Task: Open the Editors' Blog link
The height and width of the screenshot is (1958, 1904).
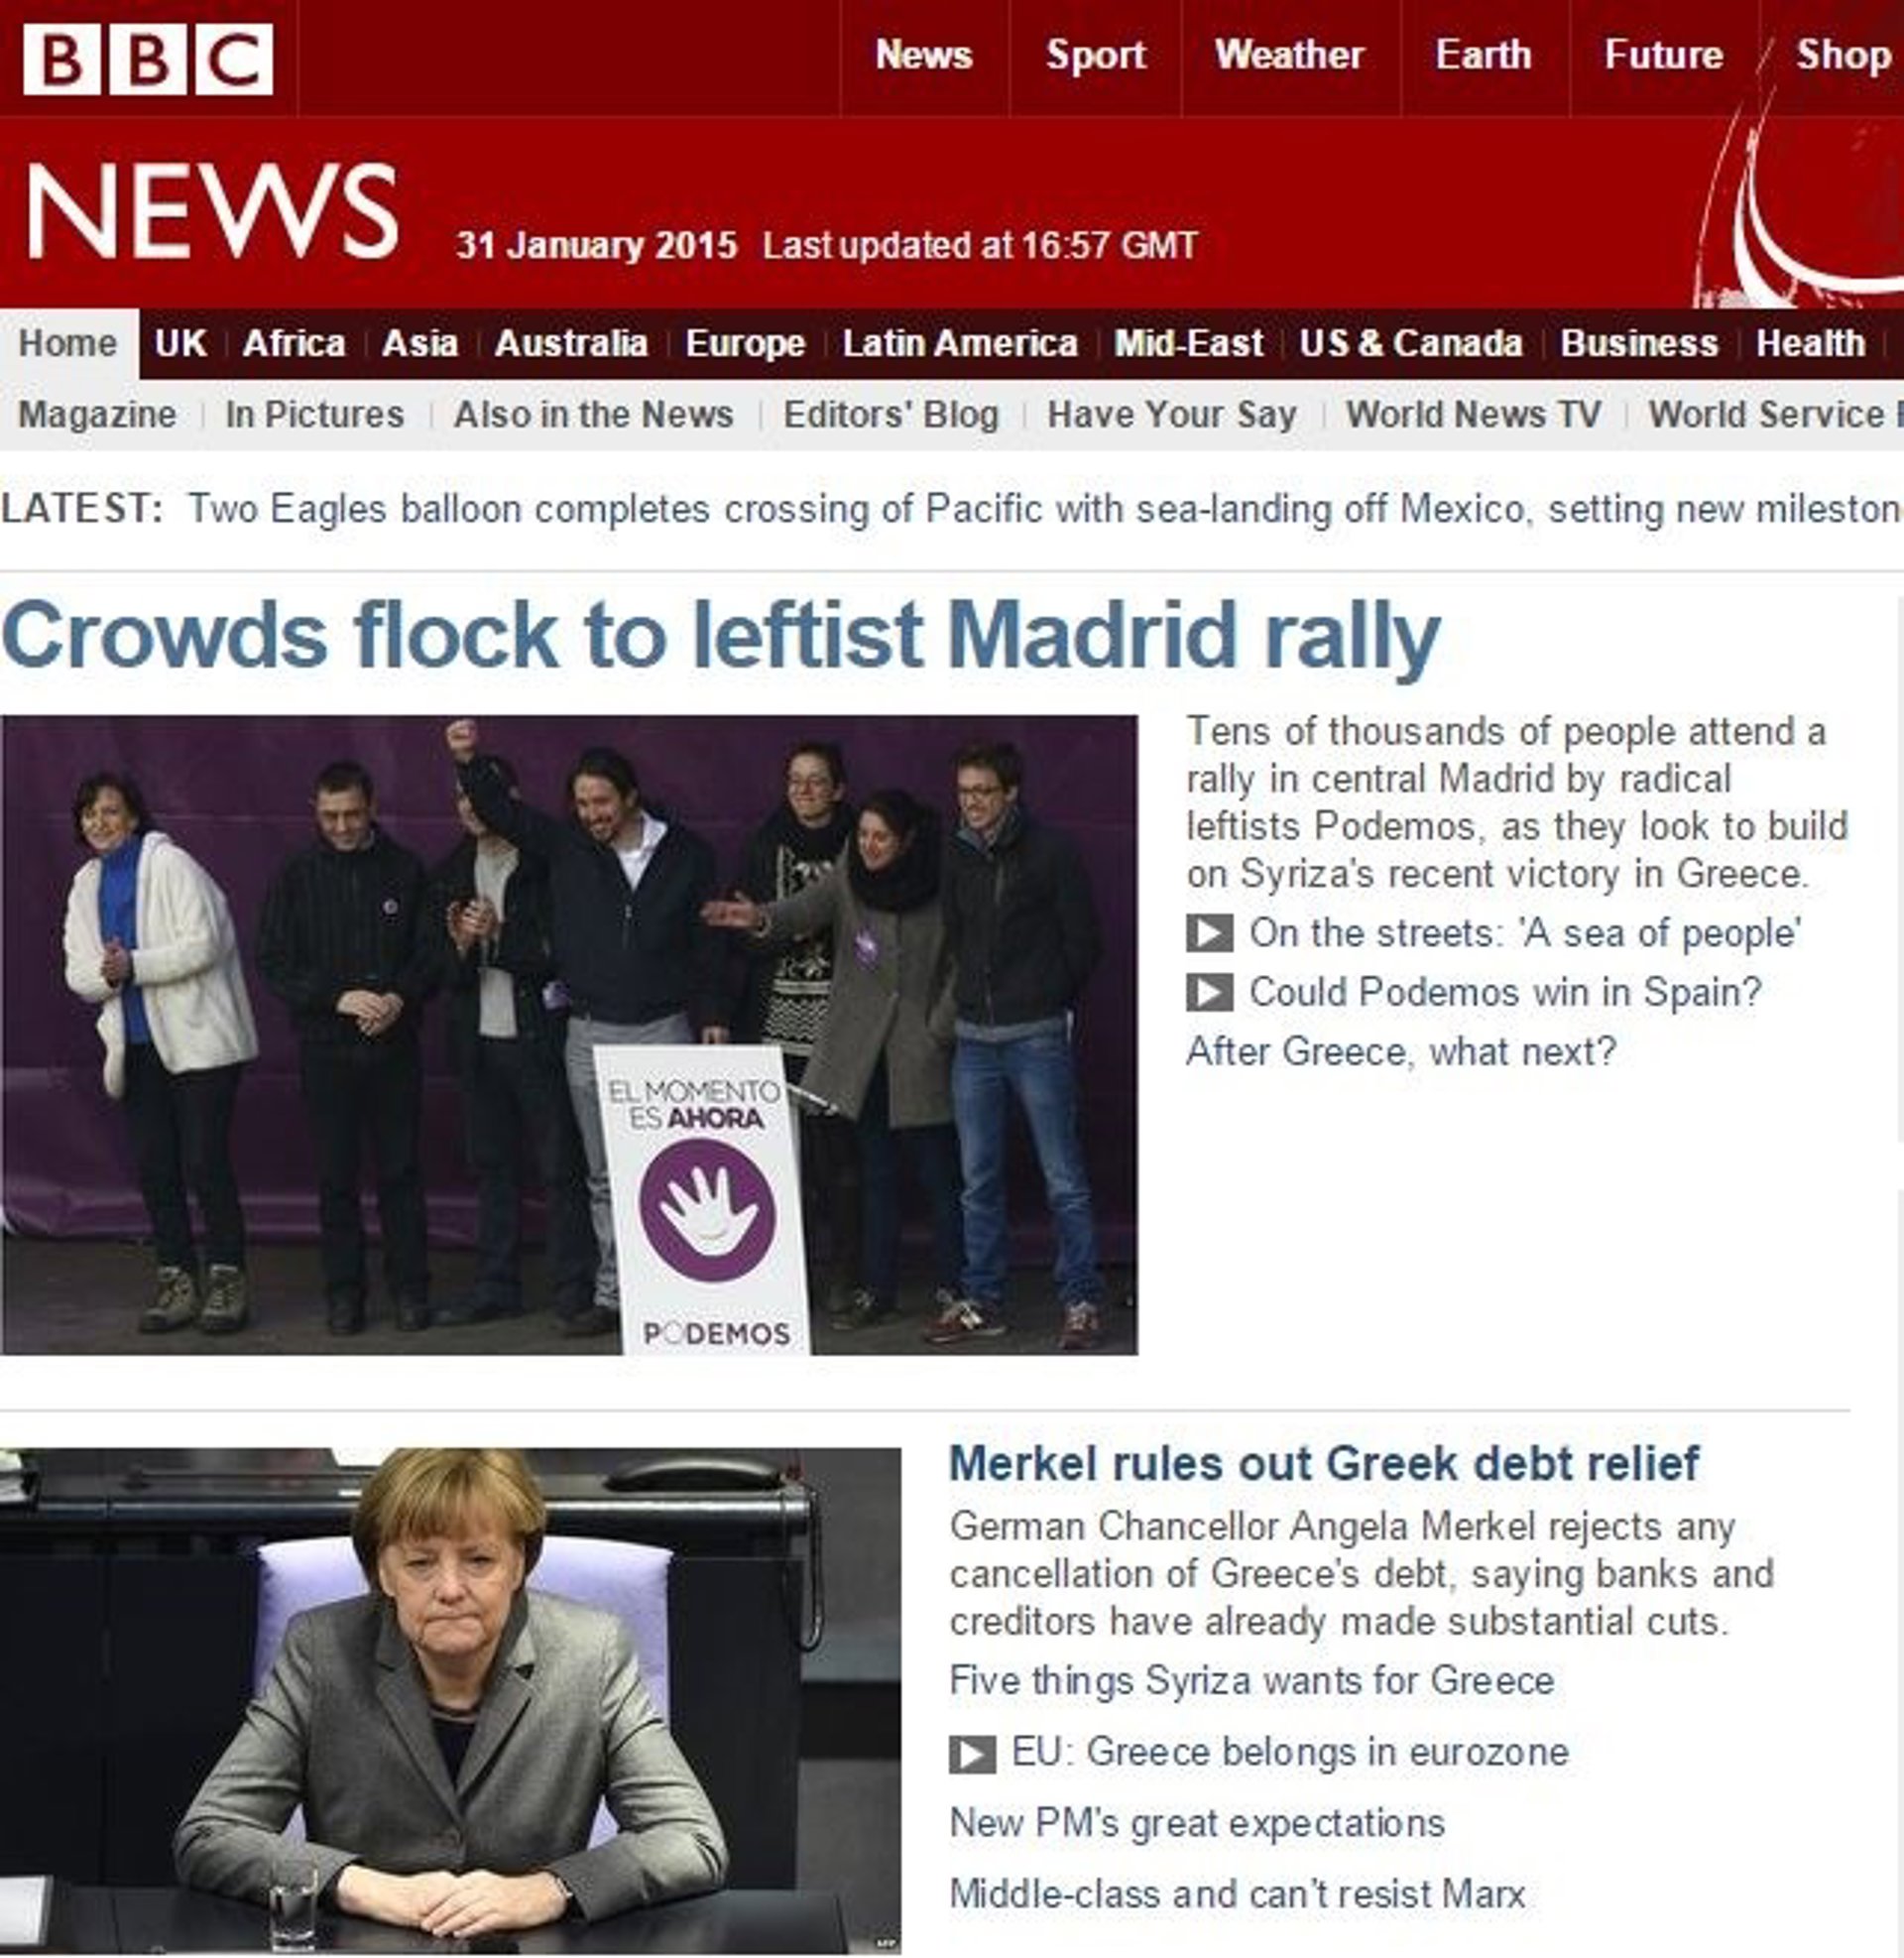Action: coord(891,415)
